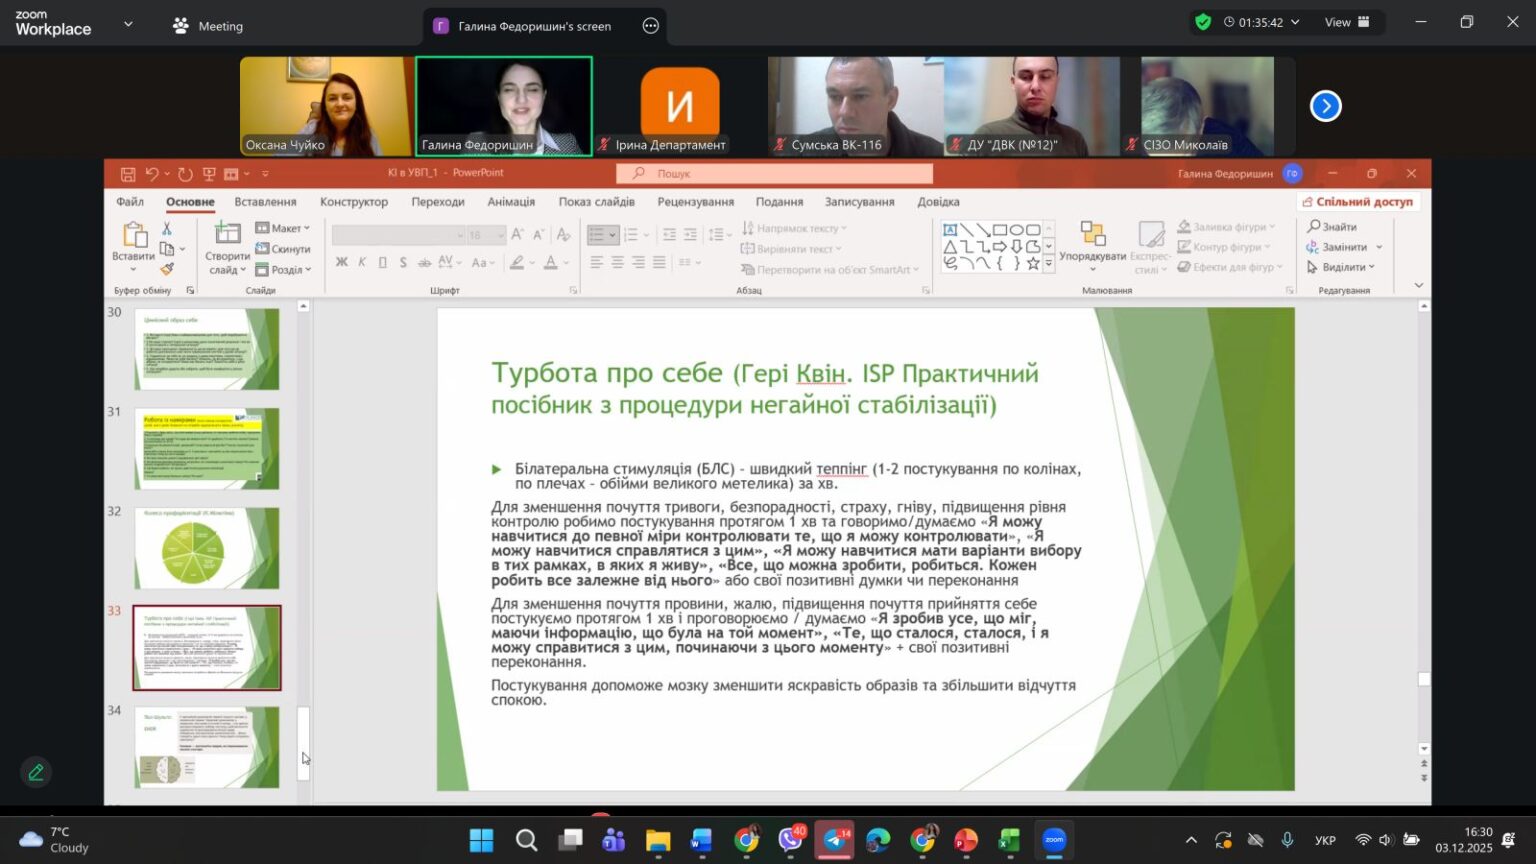Click the Save icon in quick access toolbar
The image size is (1536, 864).
point(128,174)
